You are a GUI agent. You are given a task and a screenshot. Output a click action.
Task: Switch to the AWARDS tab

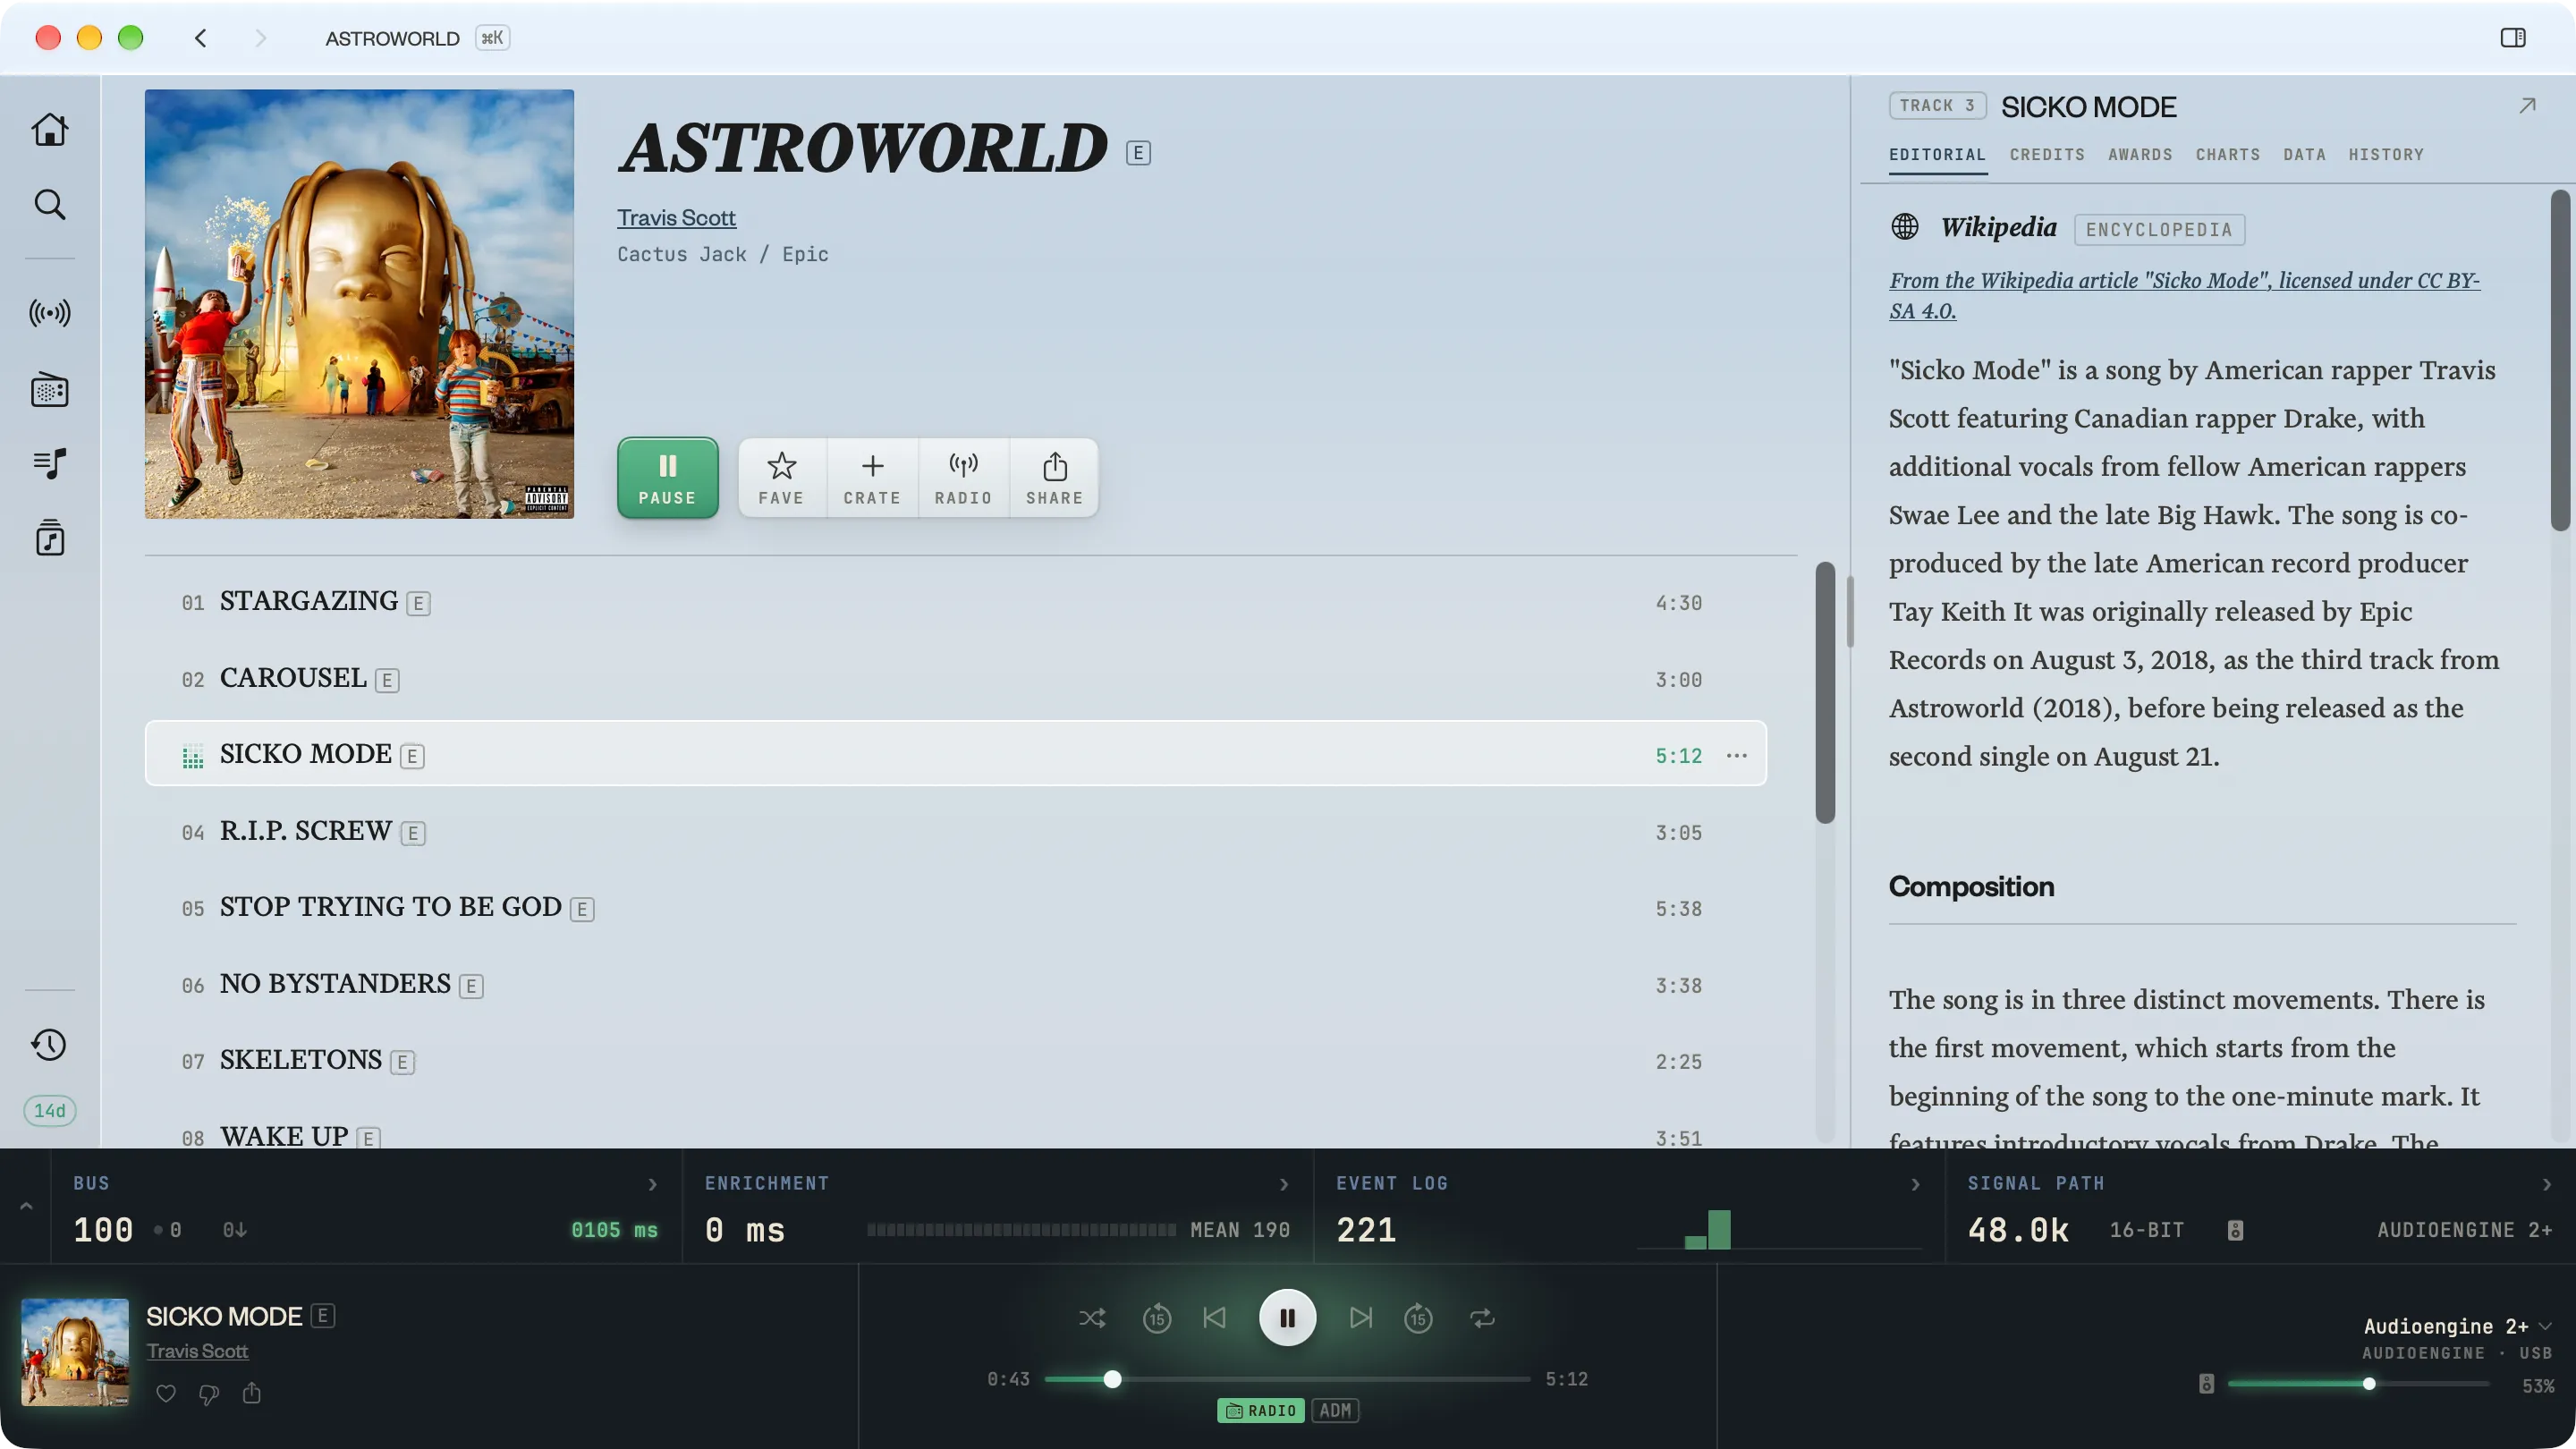(2140, 155)
